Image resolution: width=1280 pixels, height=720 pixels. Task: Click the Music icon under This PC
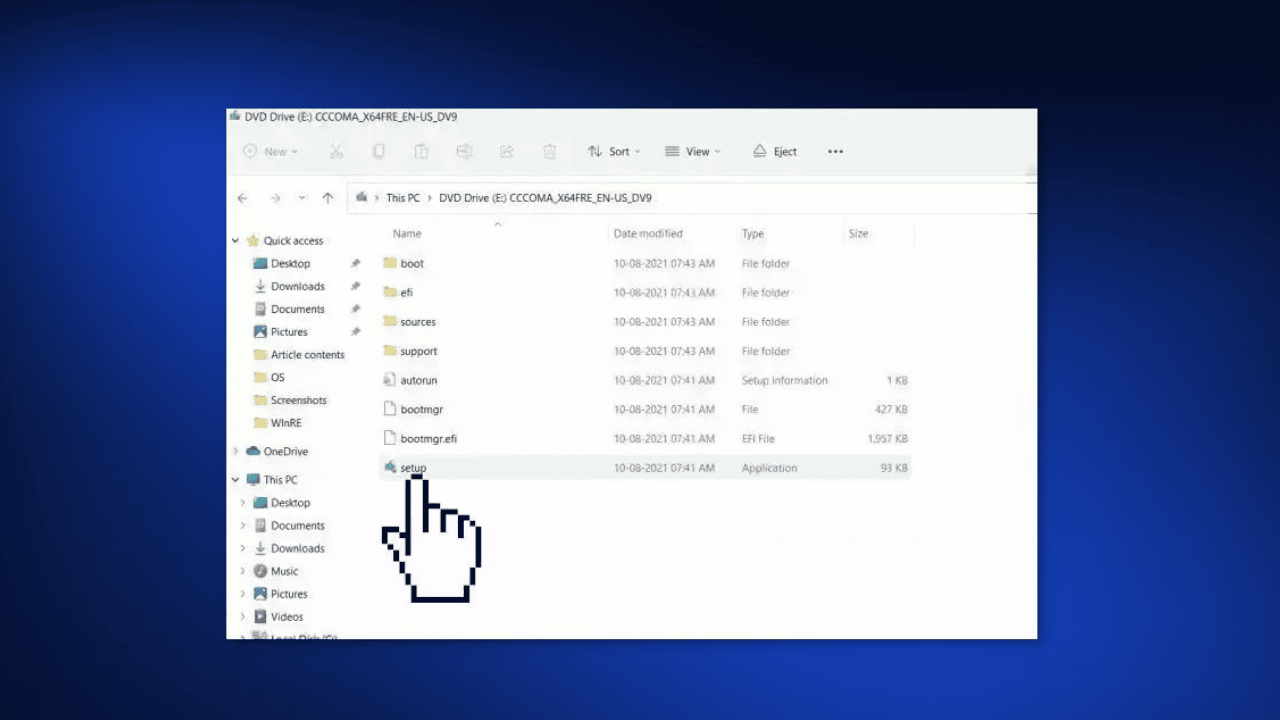pos(260,571)
